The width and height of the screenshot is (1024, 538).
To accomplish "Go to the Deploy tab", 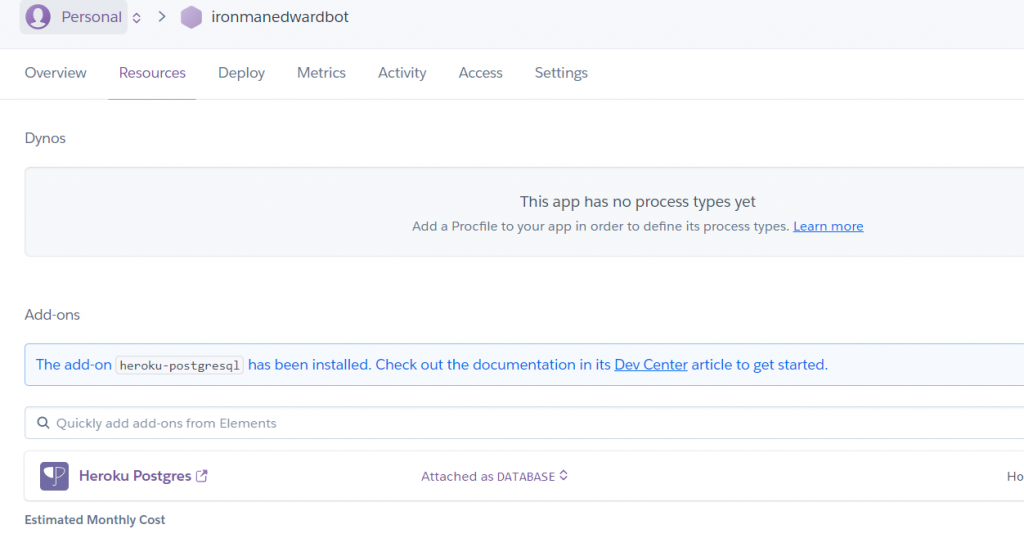I will tap(242, 73).
